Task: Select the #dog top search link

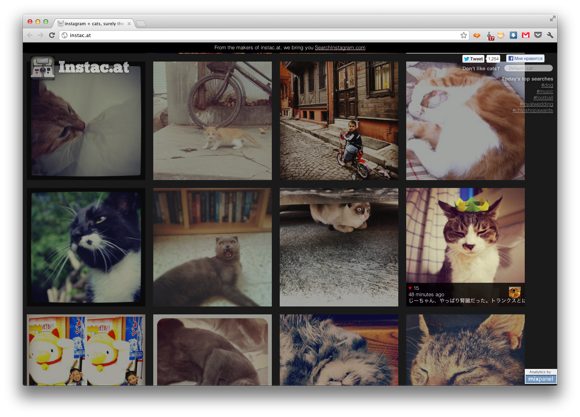Action: click(547, 85)
